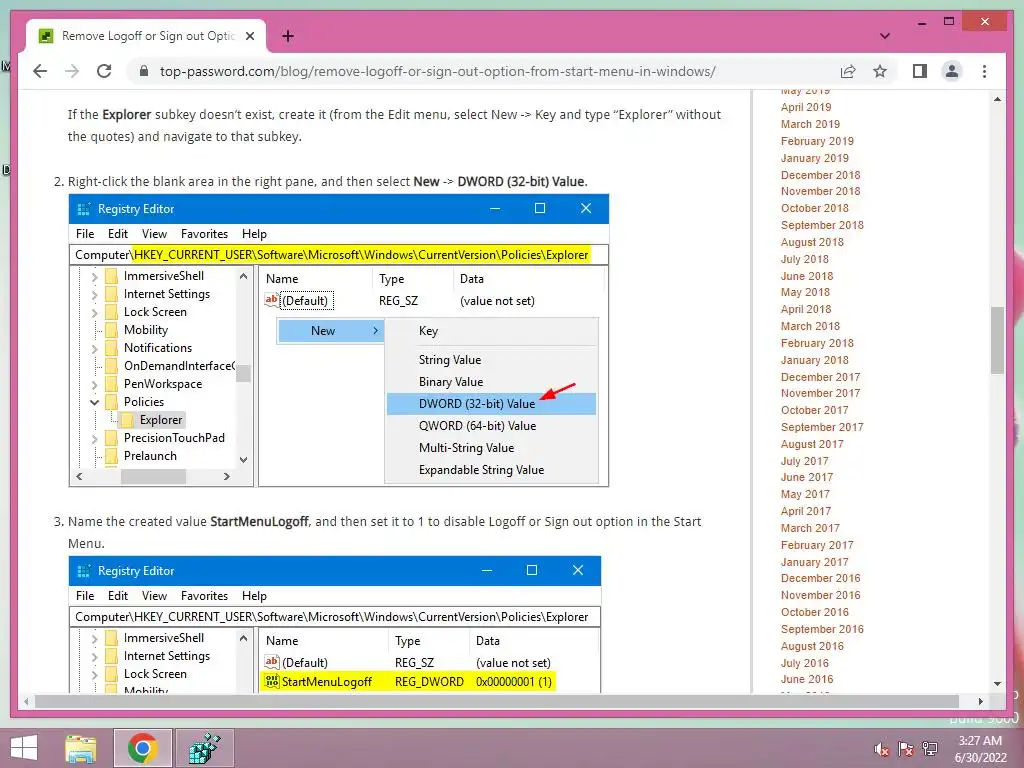
Task: Visit the June 2016 archive
Action: pos(807,679)
